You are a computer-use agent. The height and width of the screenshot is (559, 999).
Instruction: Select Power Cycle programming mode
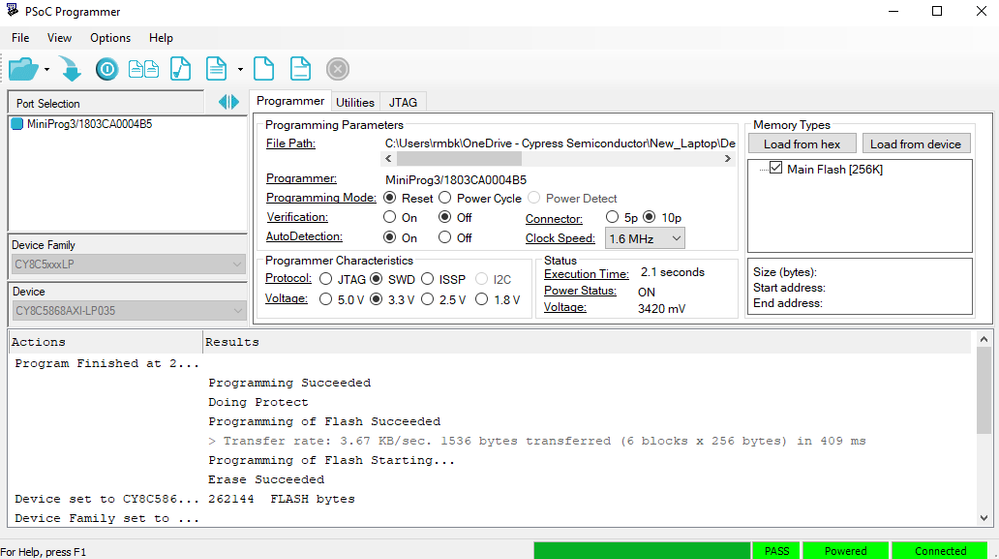coord(445,198)
